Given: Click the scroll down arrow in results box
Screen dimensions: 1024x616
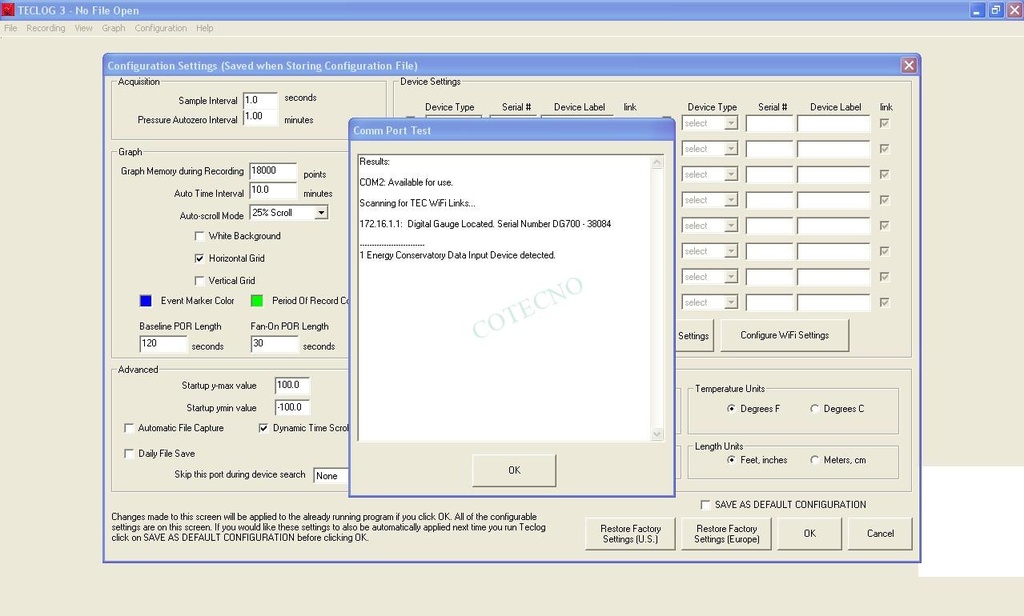Looking at the screenshot, I should click(657, 434).
